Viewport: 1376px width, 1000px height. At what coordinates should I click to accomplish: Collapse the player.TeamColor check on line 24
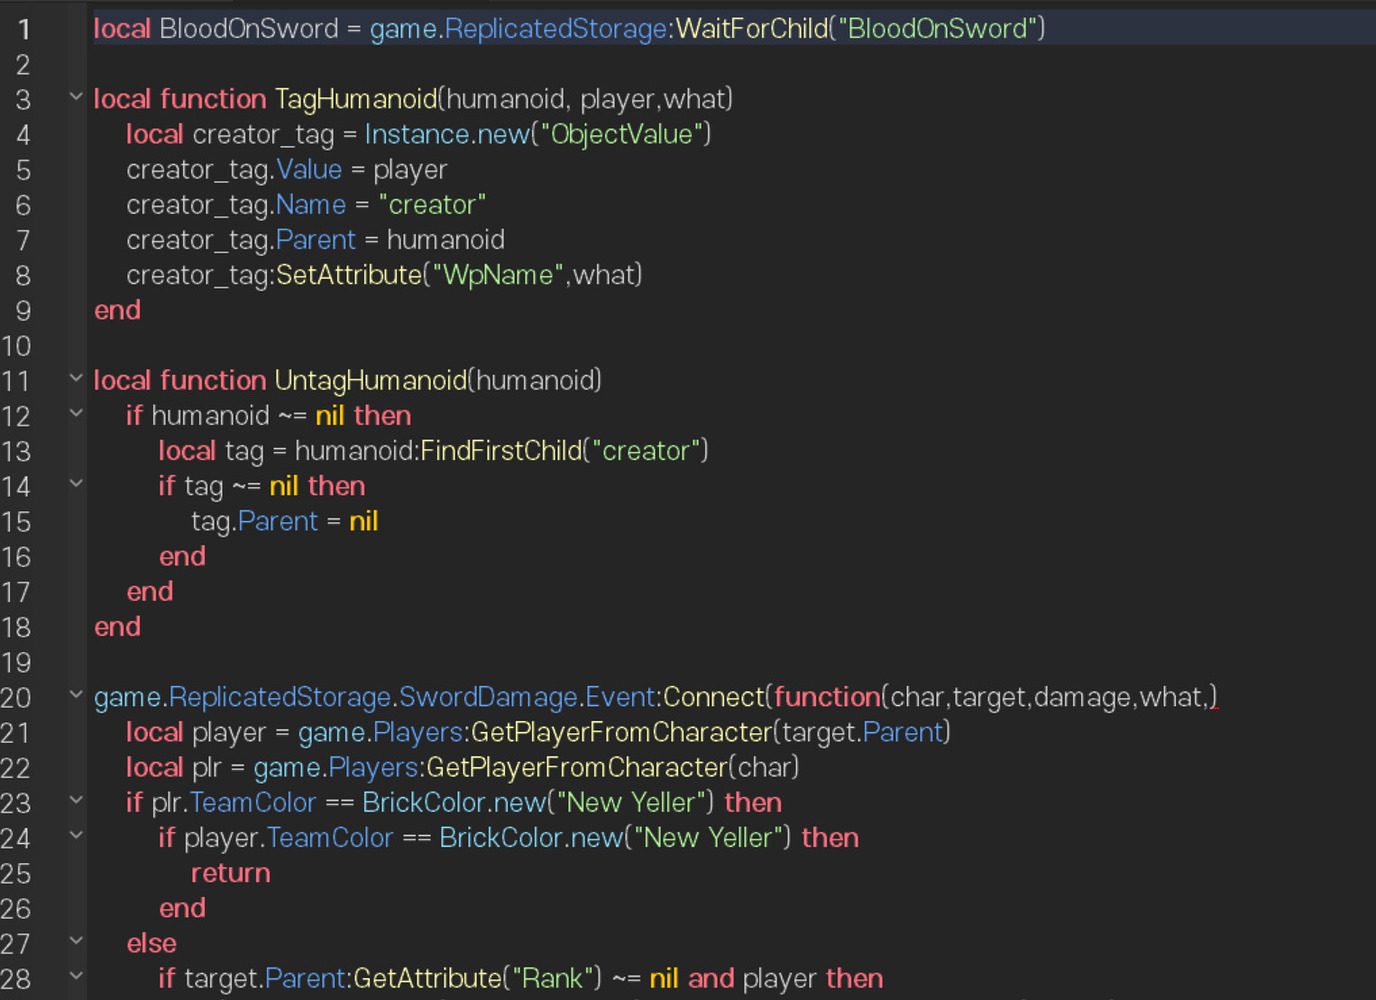point(76,837)
